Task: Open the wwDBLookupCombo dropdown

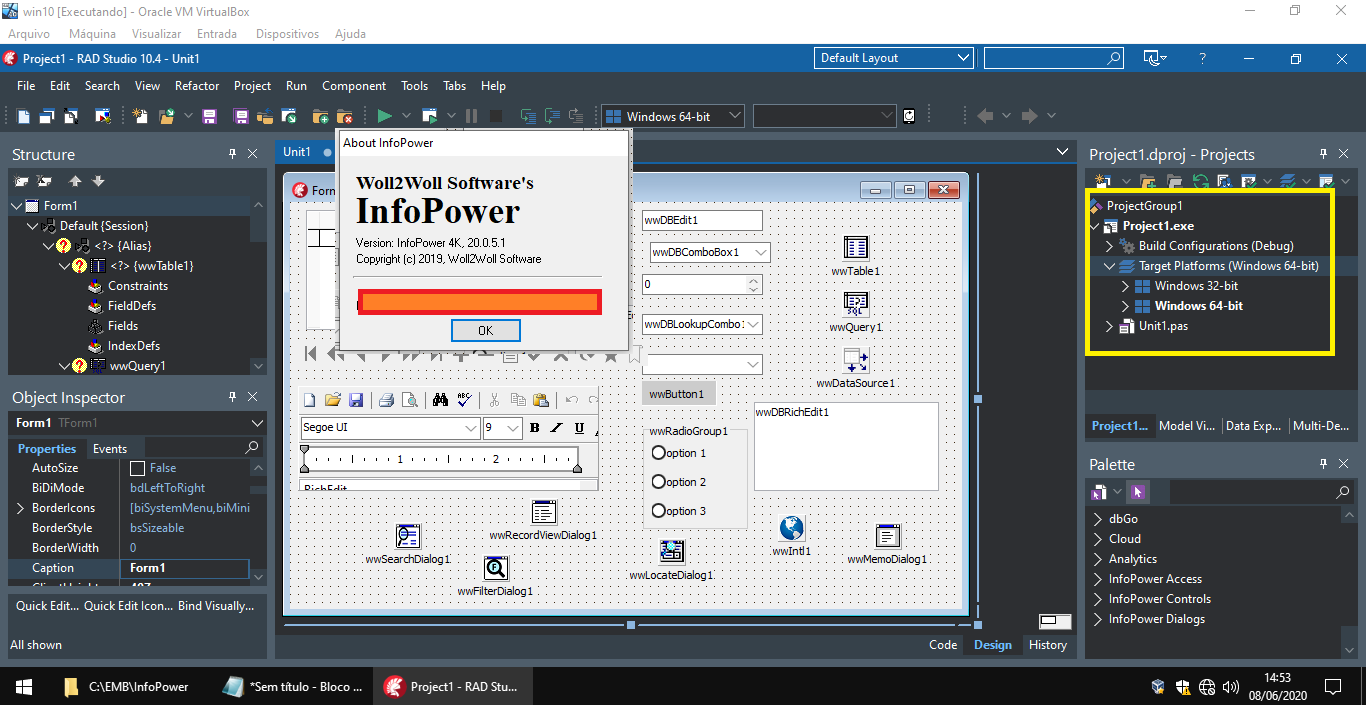Action: point(753,324)
